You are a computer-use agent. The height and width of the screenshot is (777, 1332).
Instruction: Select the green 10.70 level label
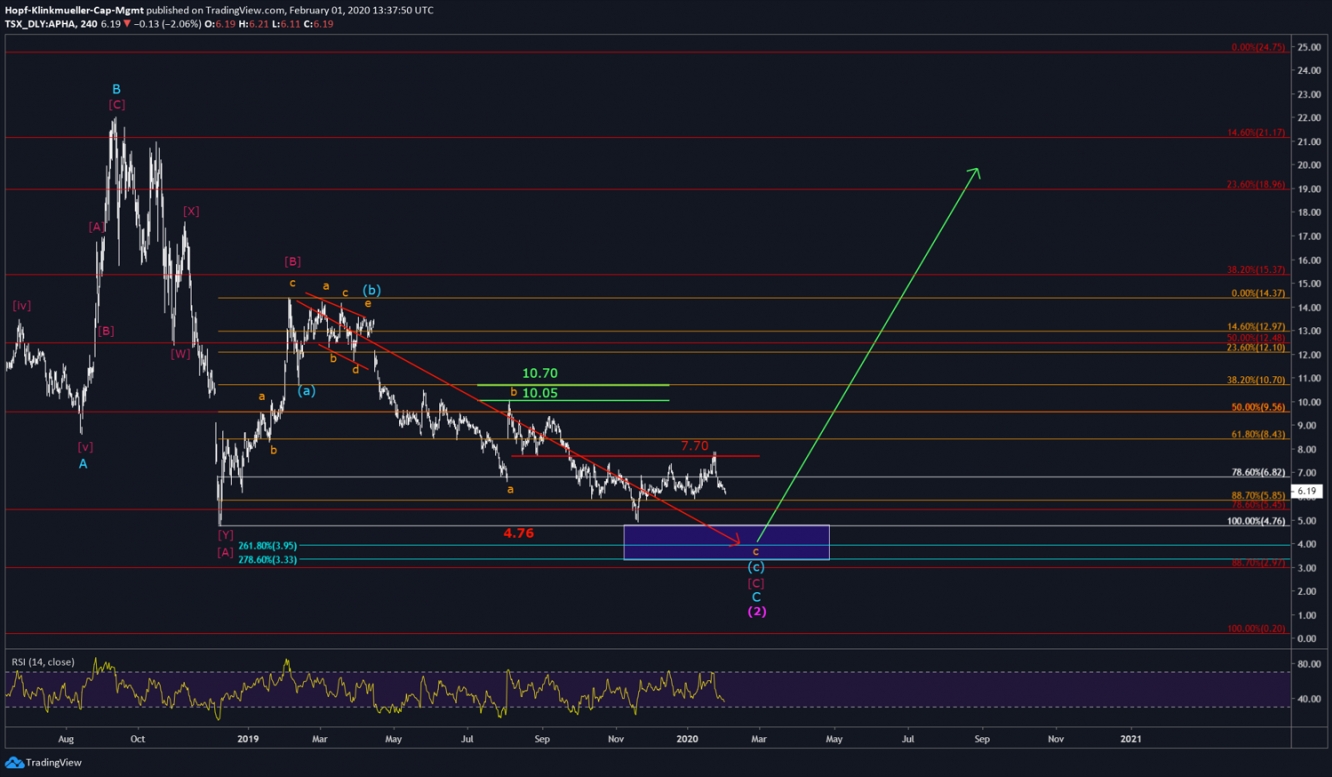pos(540,373)
